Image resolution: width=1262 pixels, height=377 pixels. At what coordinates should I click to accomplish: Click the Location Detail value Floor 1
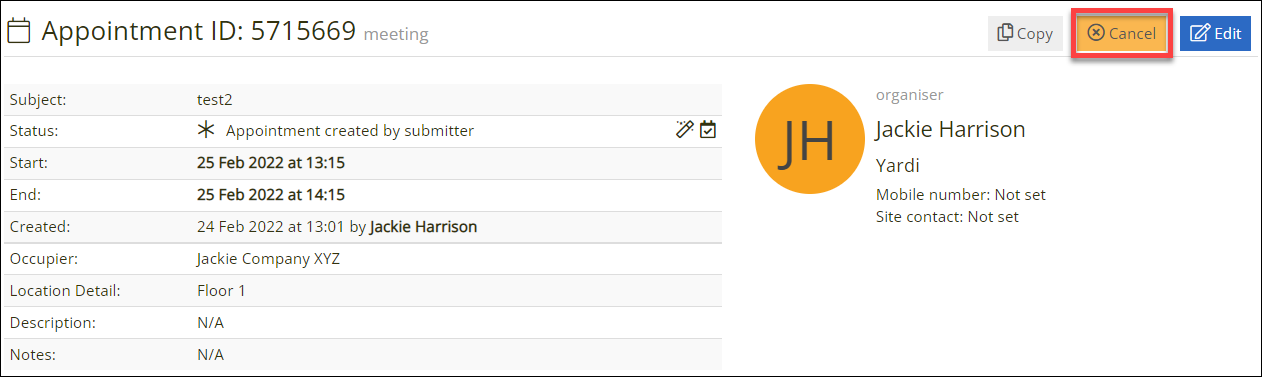[221, 291]
